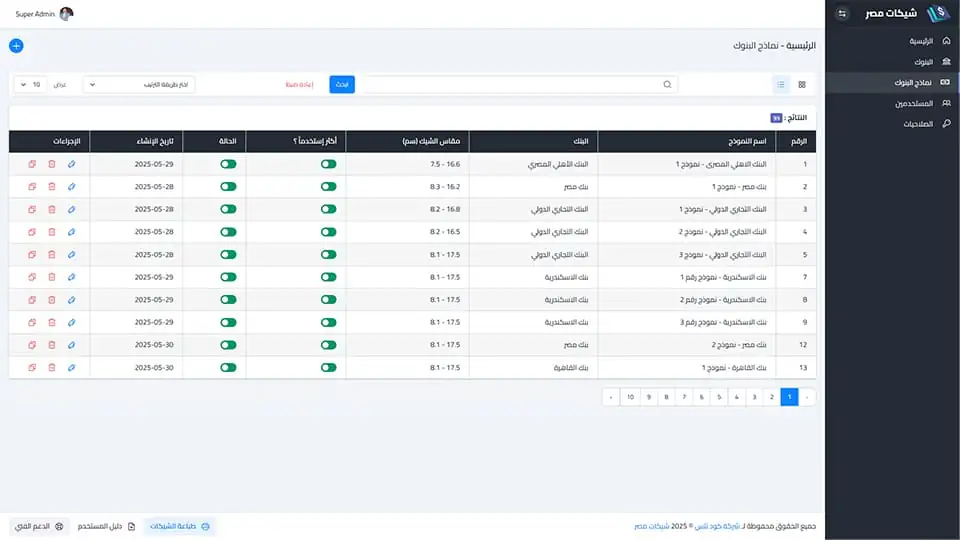Follow the شركة كود تكس footer link

[x=717, y=527]
